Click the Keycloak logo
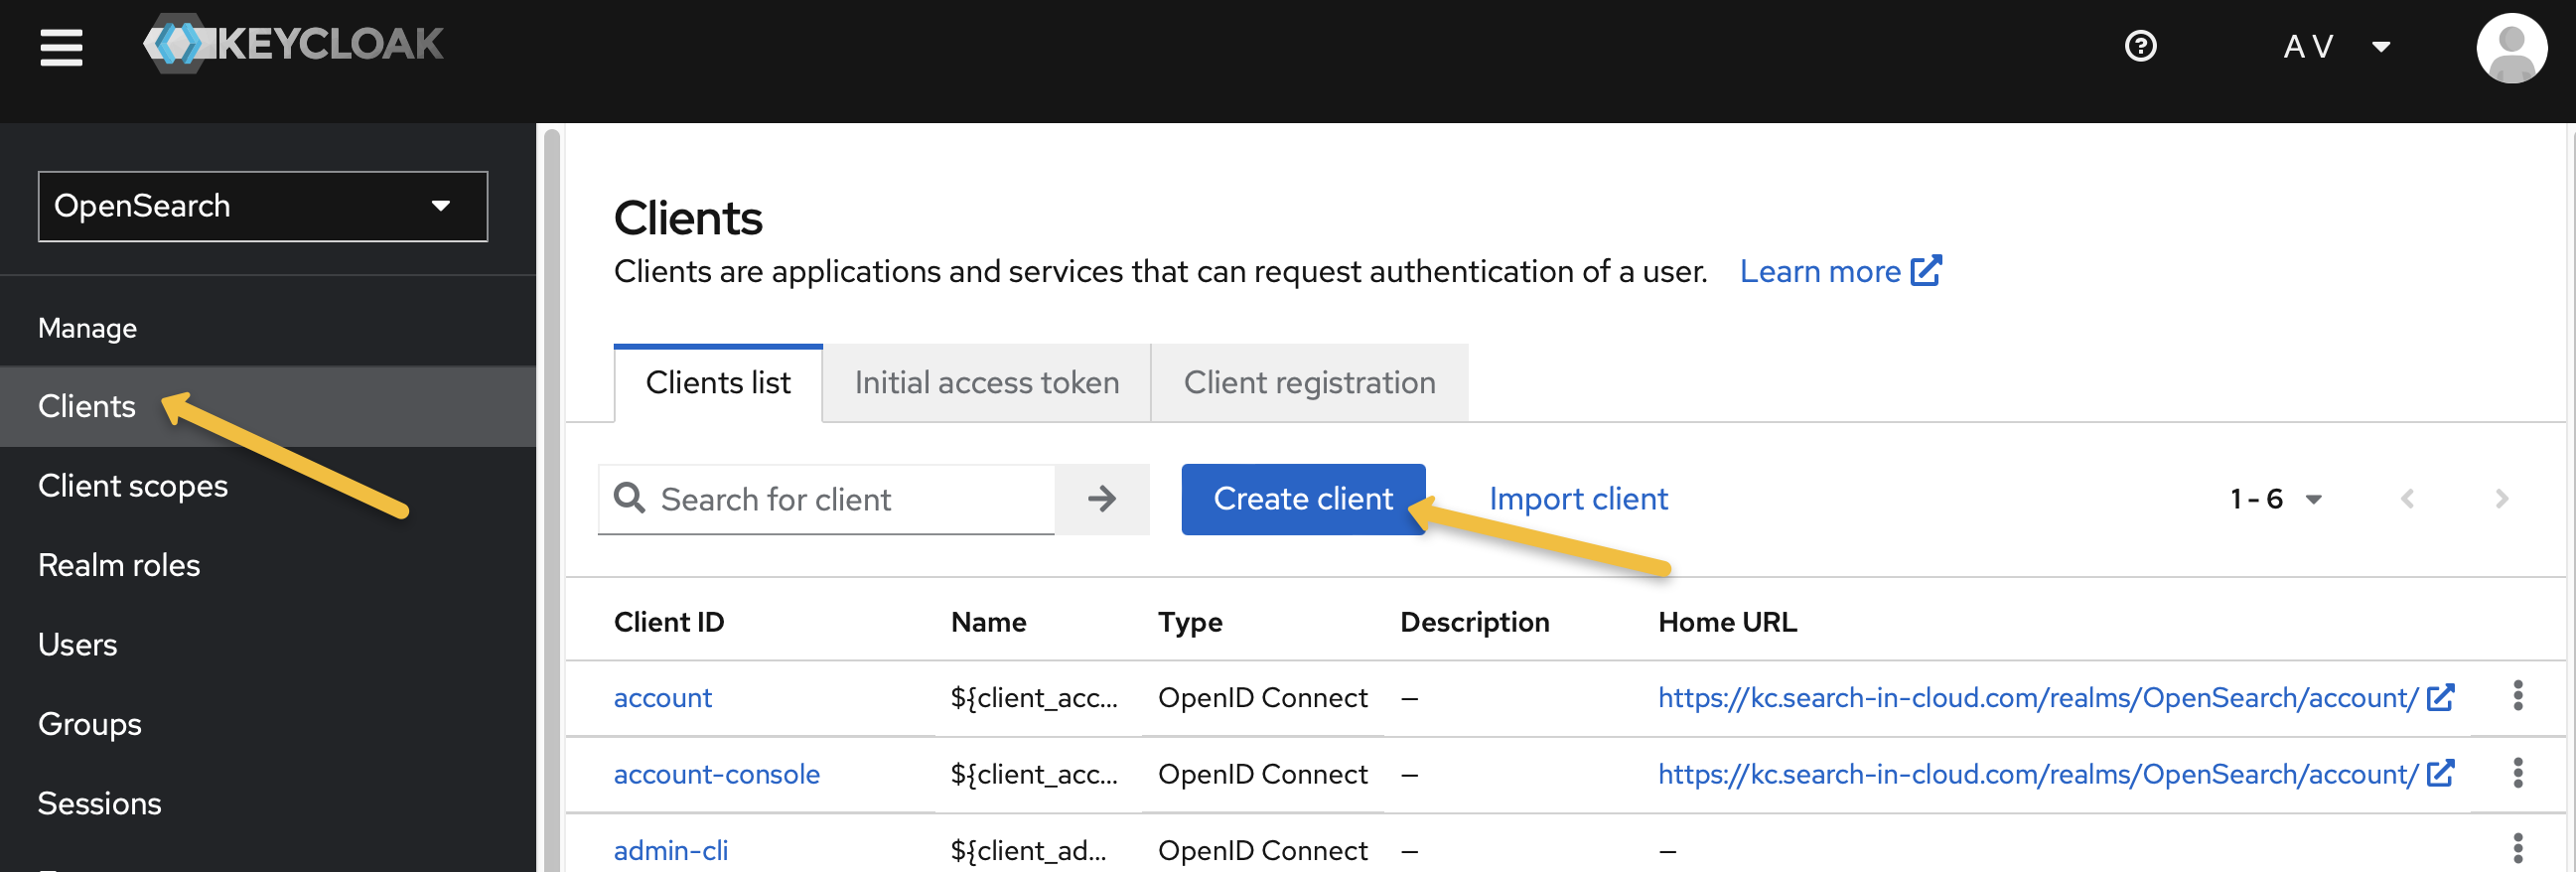2576x872 pixels. (x=293, y=44)
